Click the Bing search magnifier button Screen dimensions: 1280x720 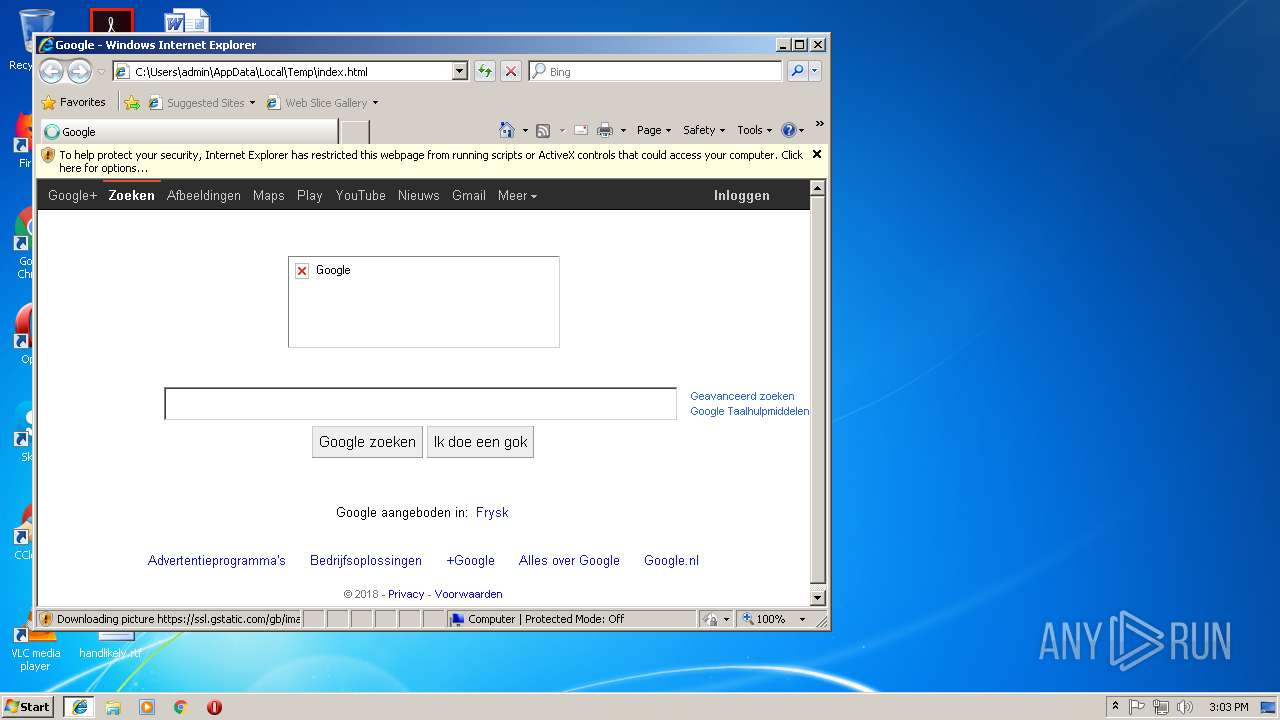coord(797,71)
